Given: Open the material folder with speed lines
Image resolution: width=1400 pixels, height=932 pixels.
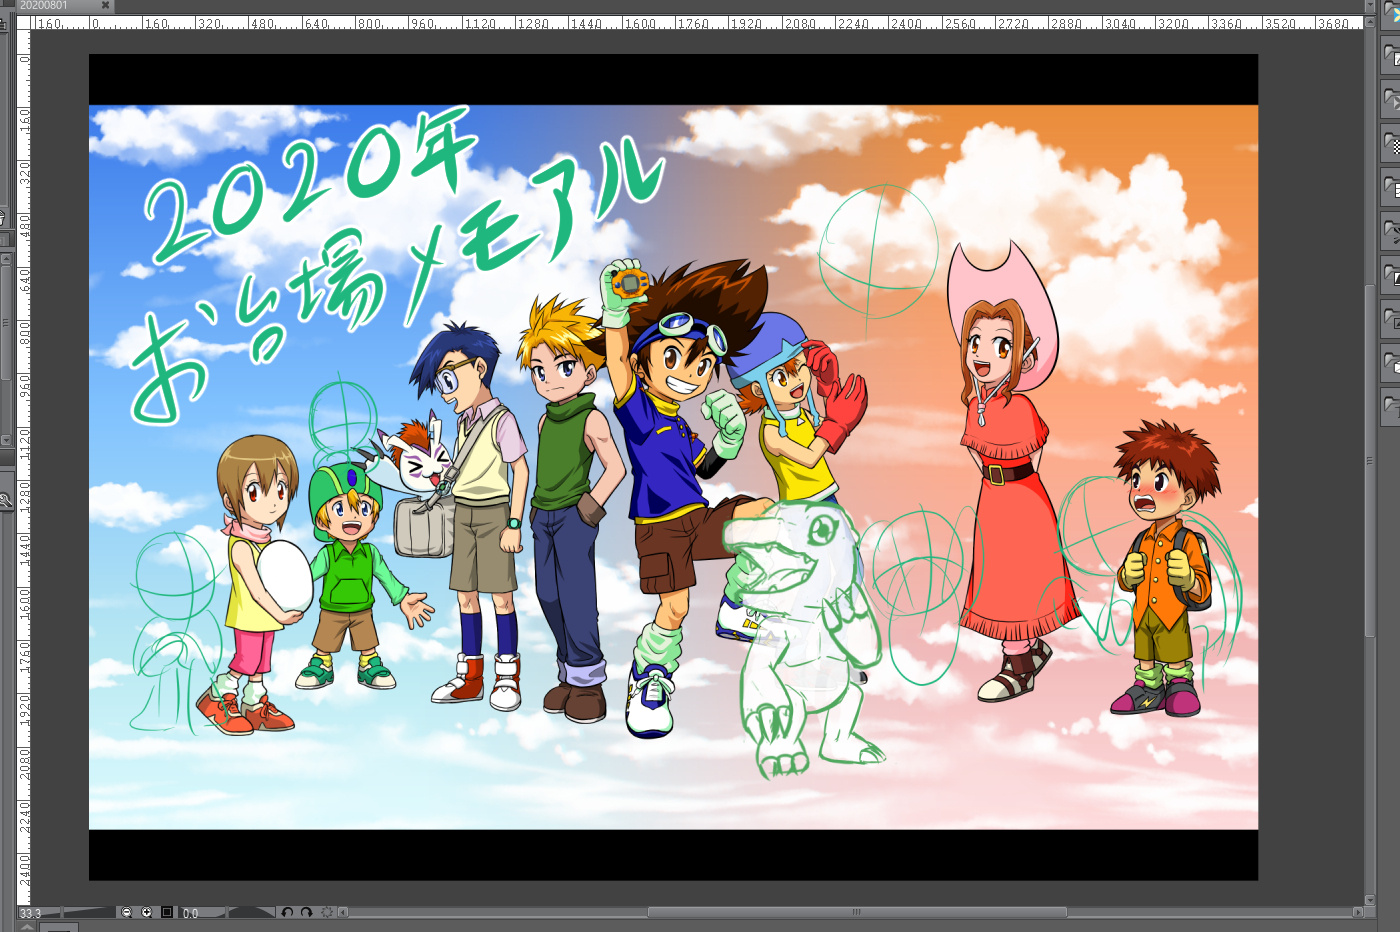Looking at the screenshot, I should click(1390, 232).
